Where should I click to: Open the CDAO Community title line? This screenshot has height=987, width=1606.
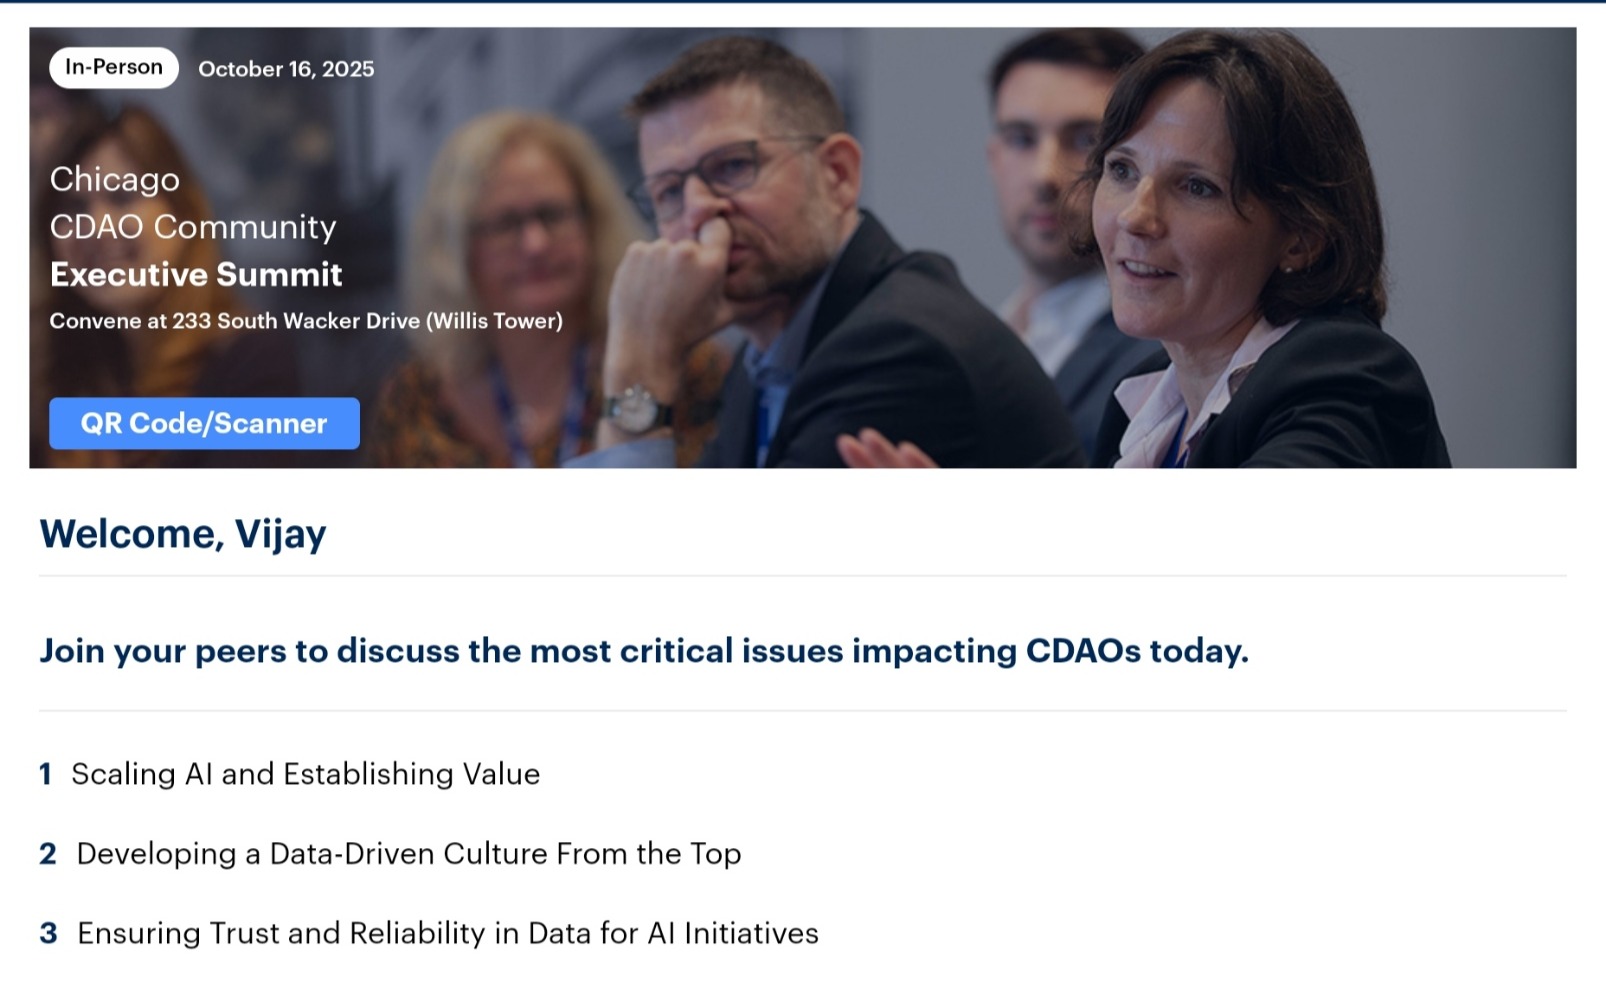coord(193,227)
